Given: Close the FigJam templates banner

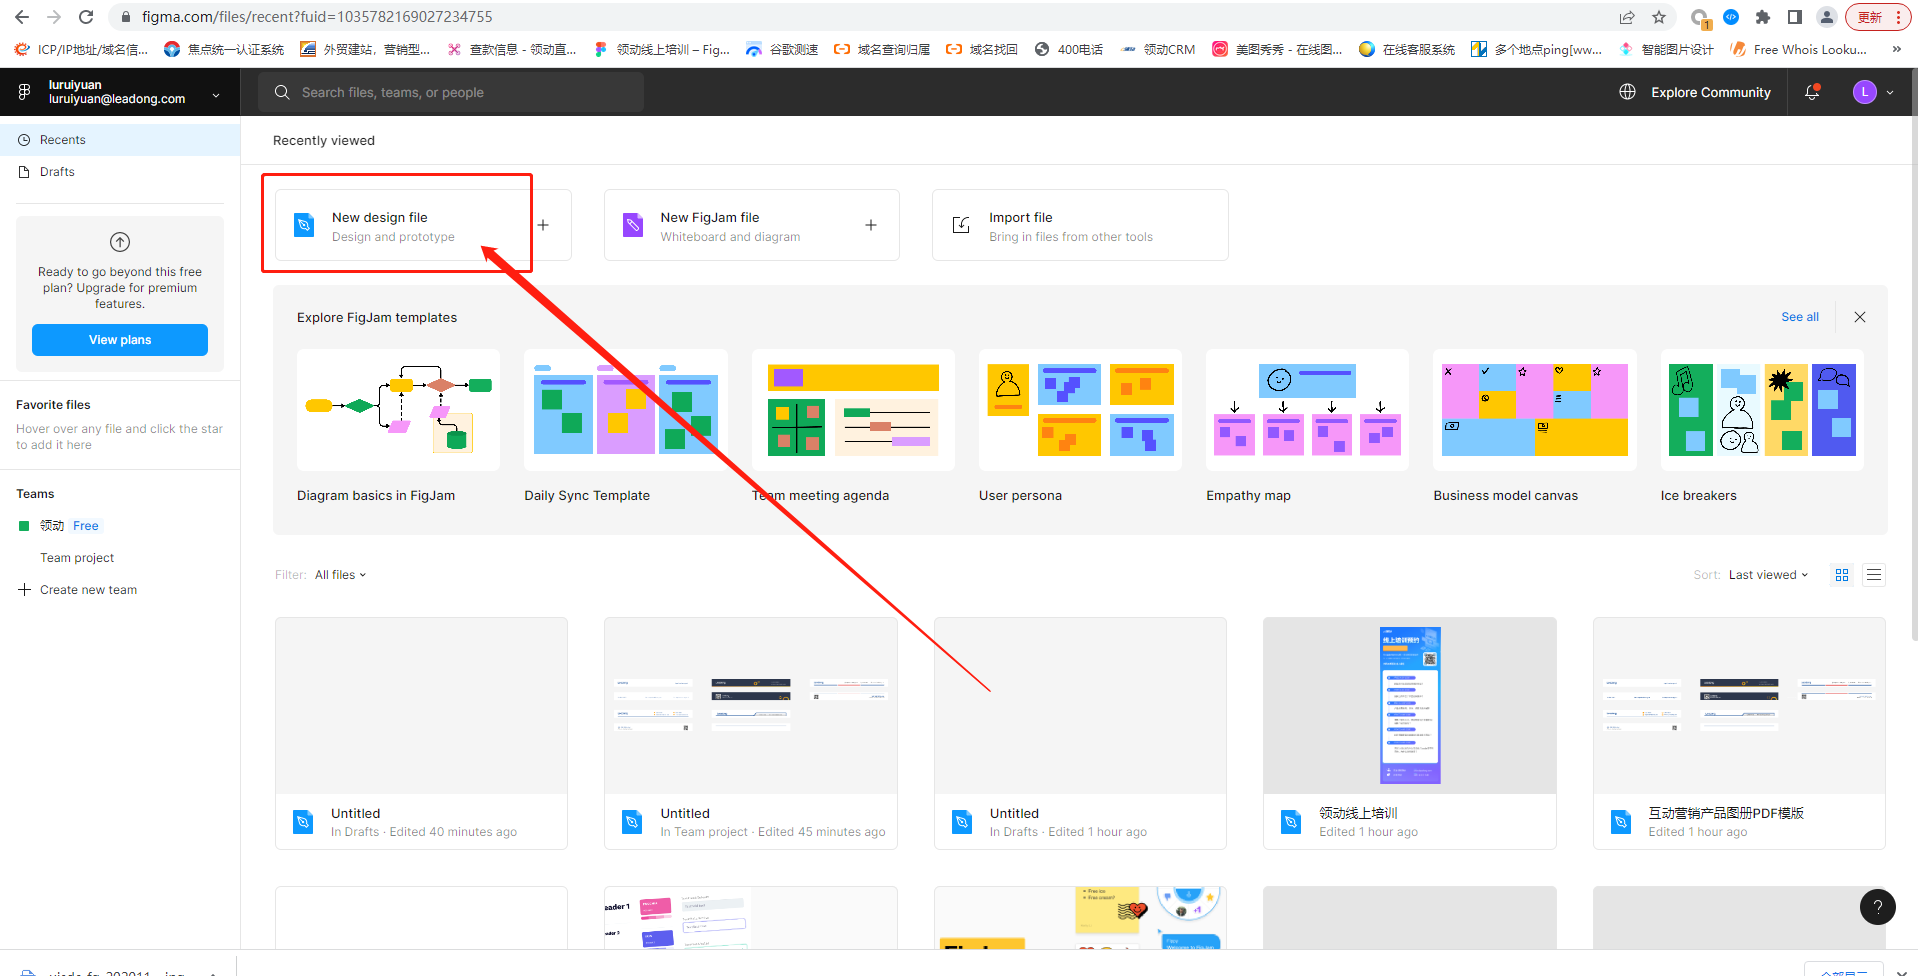Looking at the screenshot, I should pyautogui.click(x=1860, y=317).
